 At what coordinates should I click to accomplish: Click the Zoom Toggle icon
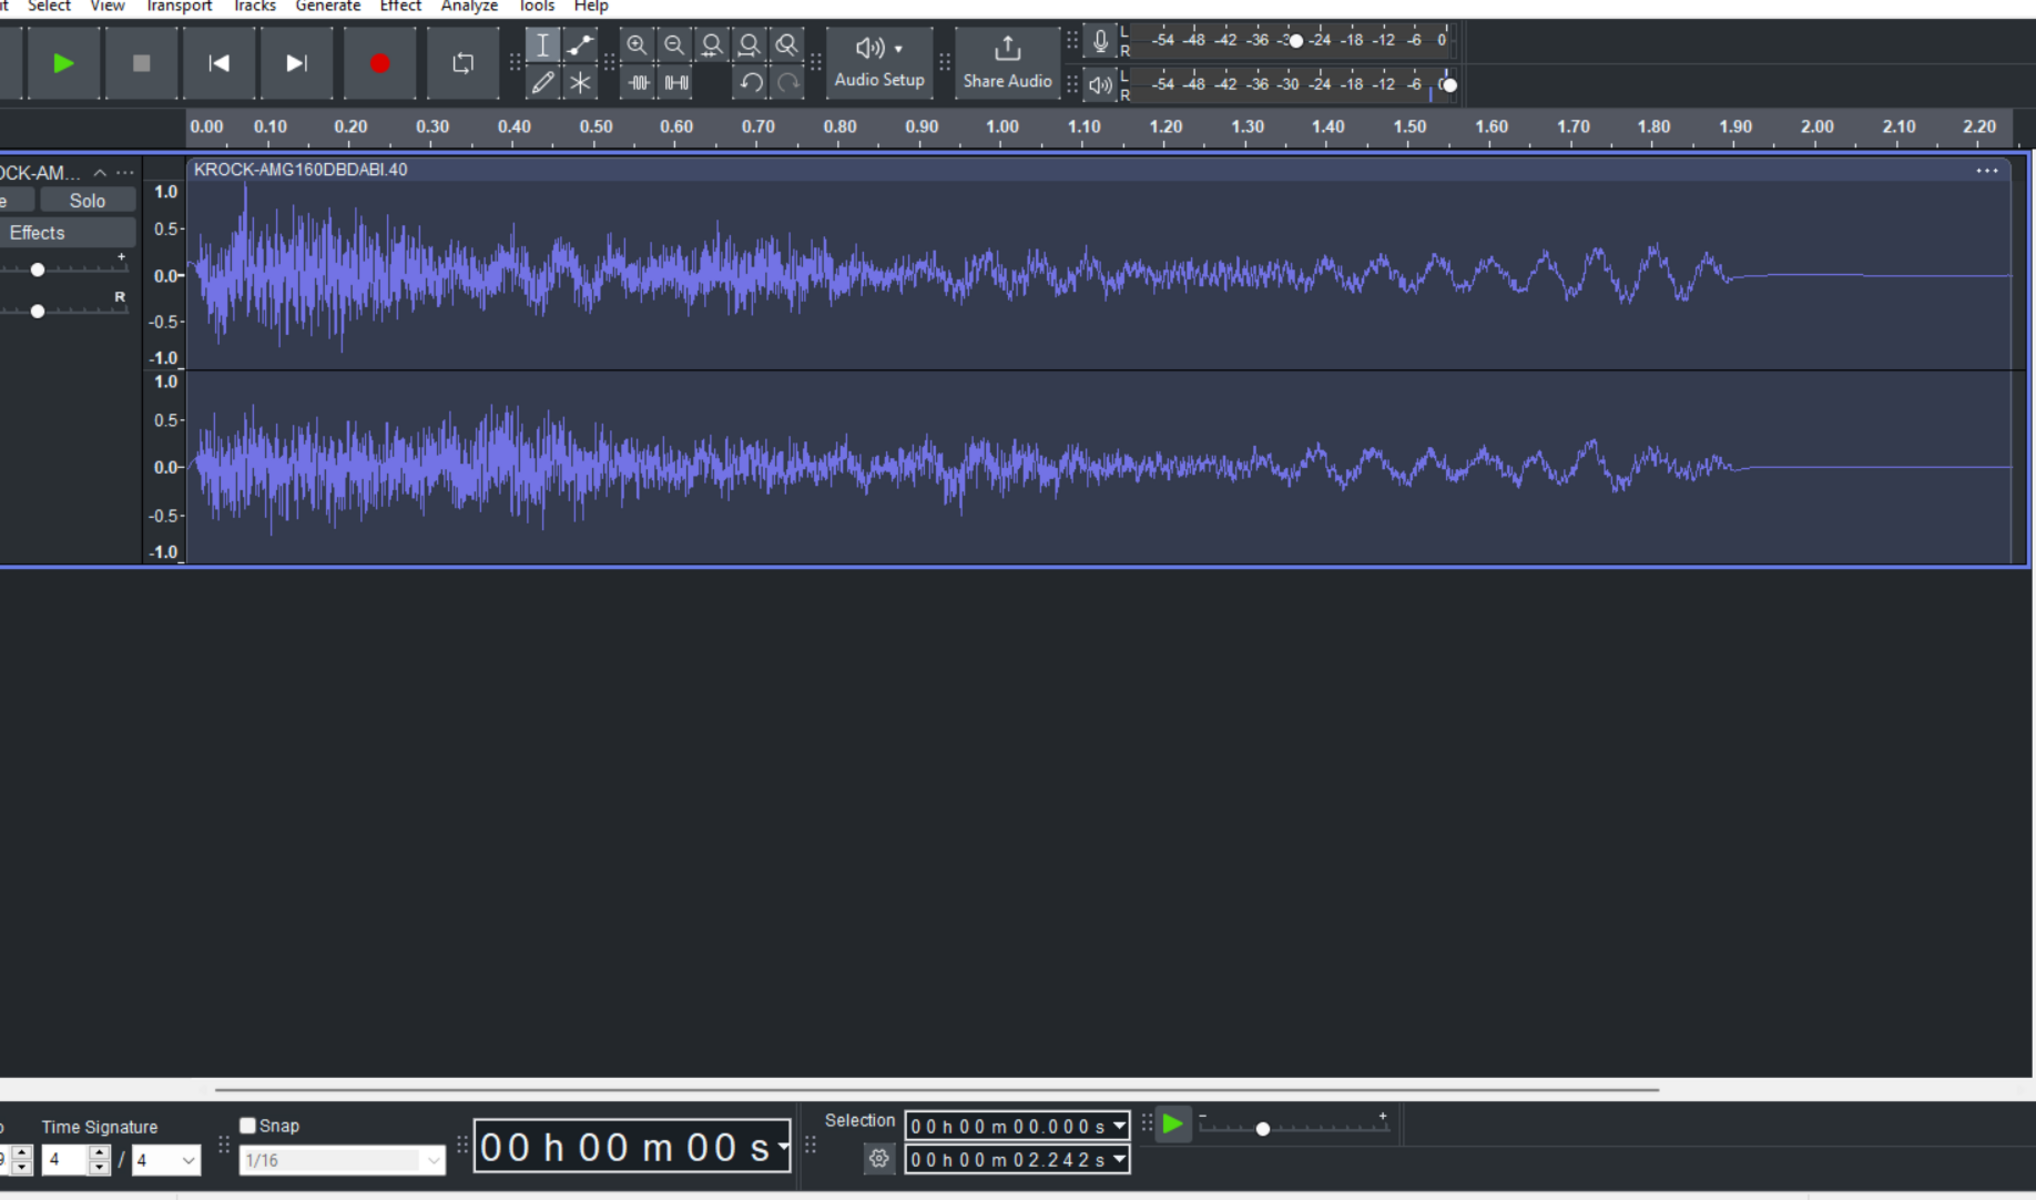(x=787, y=45)
